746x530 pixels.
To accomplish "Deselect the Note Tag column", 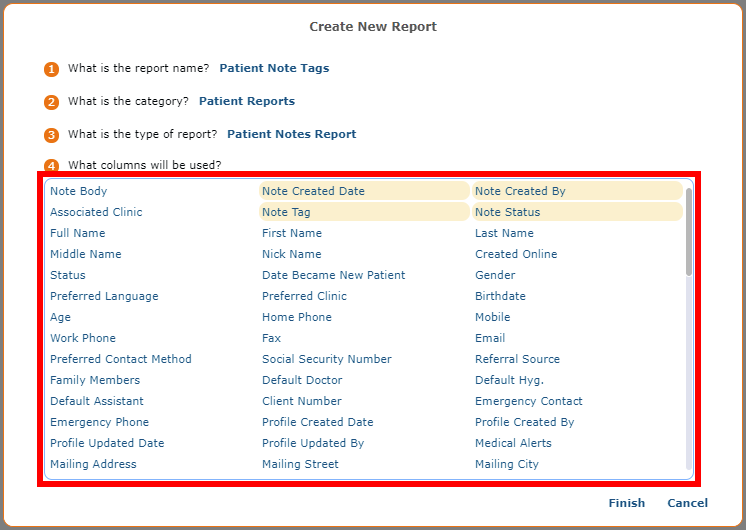I will pyautogui.click(x=364, y=212).
